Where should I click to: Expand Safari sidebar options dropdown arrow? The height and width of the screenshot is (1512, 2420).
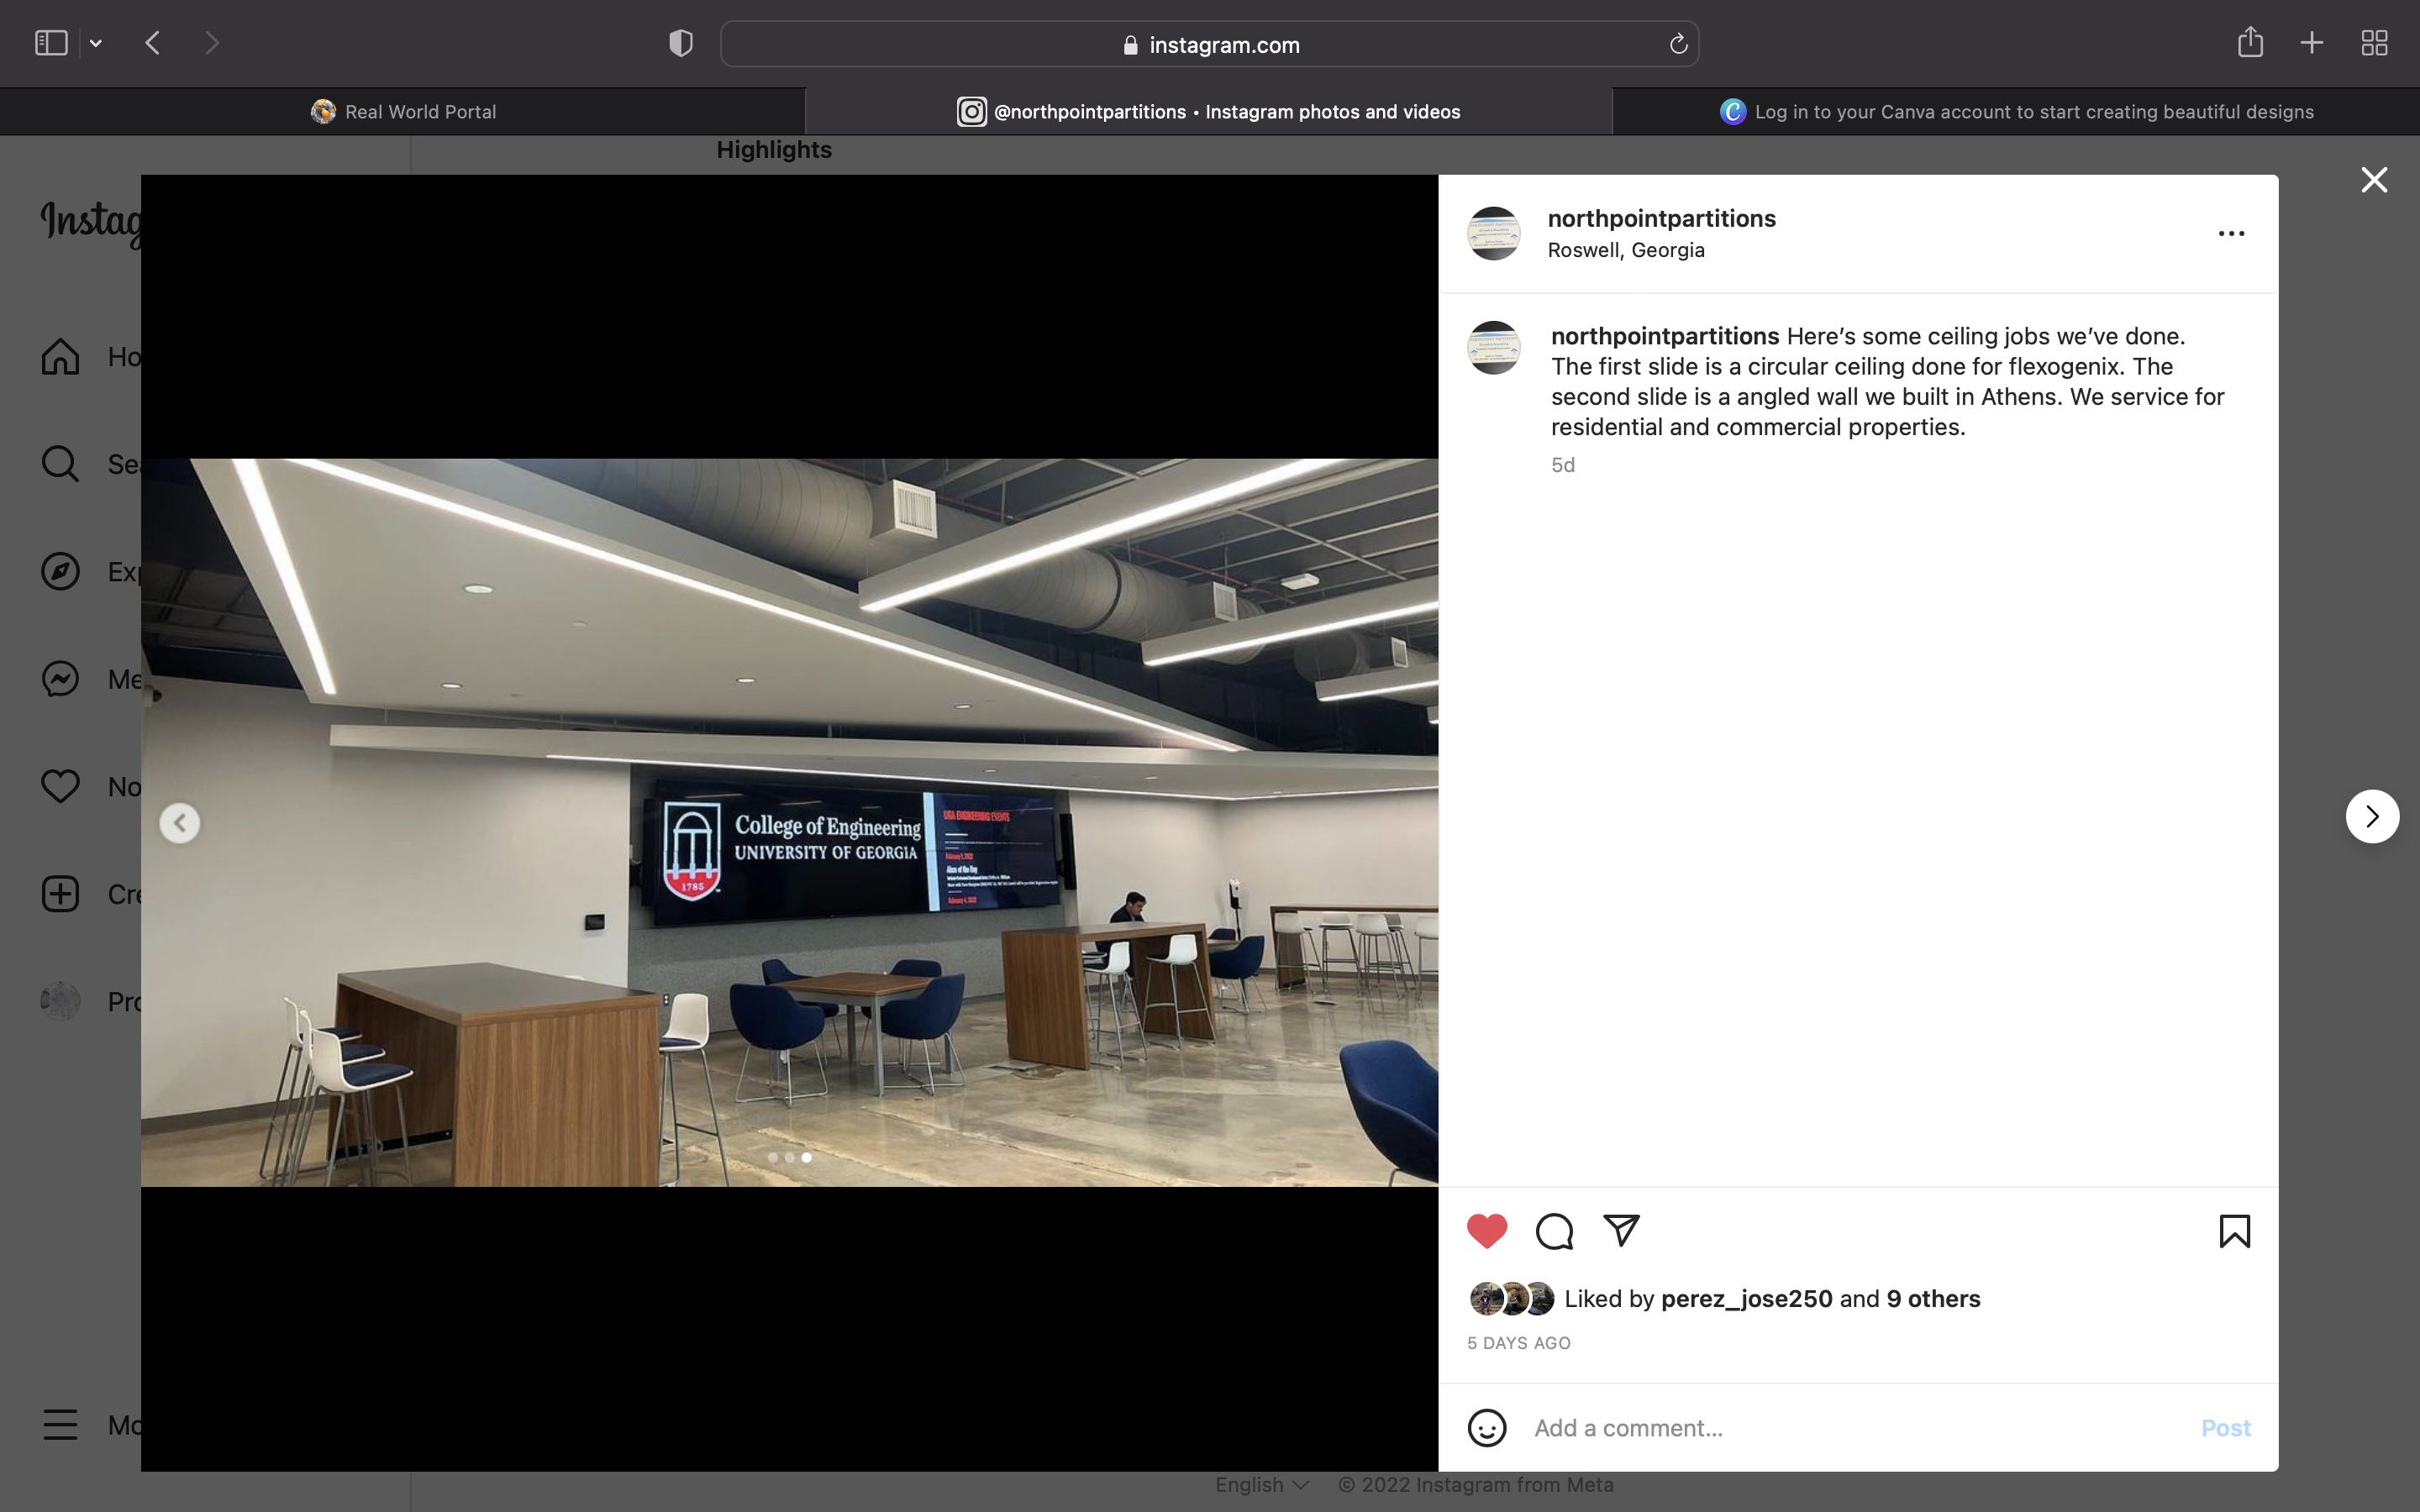pyautogui.click(x=96, y=43)
